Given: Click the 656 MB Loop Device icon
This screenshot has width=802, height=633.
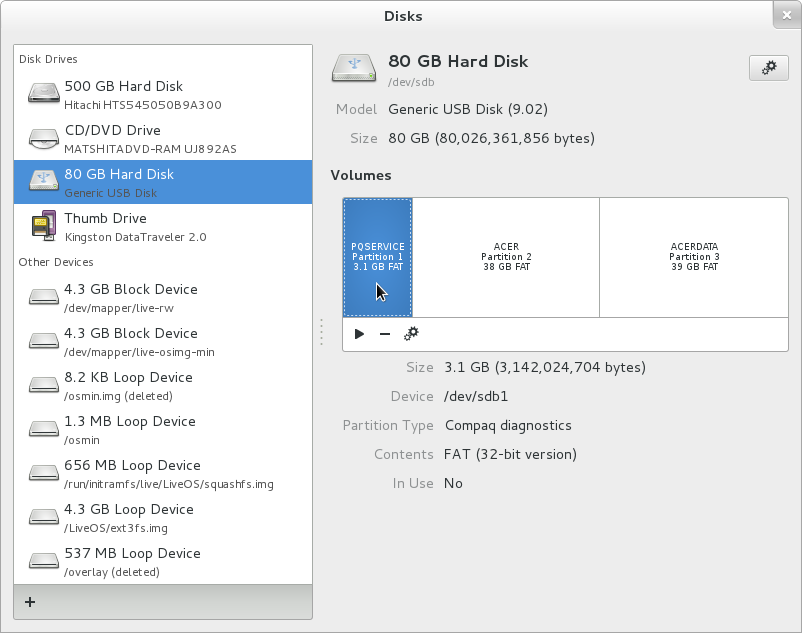Looking at the screenshot, I should [x=43, y=472].
